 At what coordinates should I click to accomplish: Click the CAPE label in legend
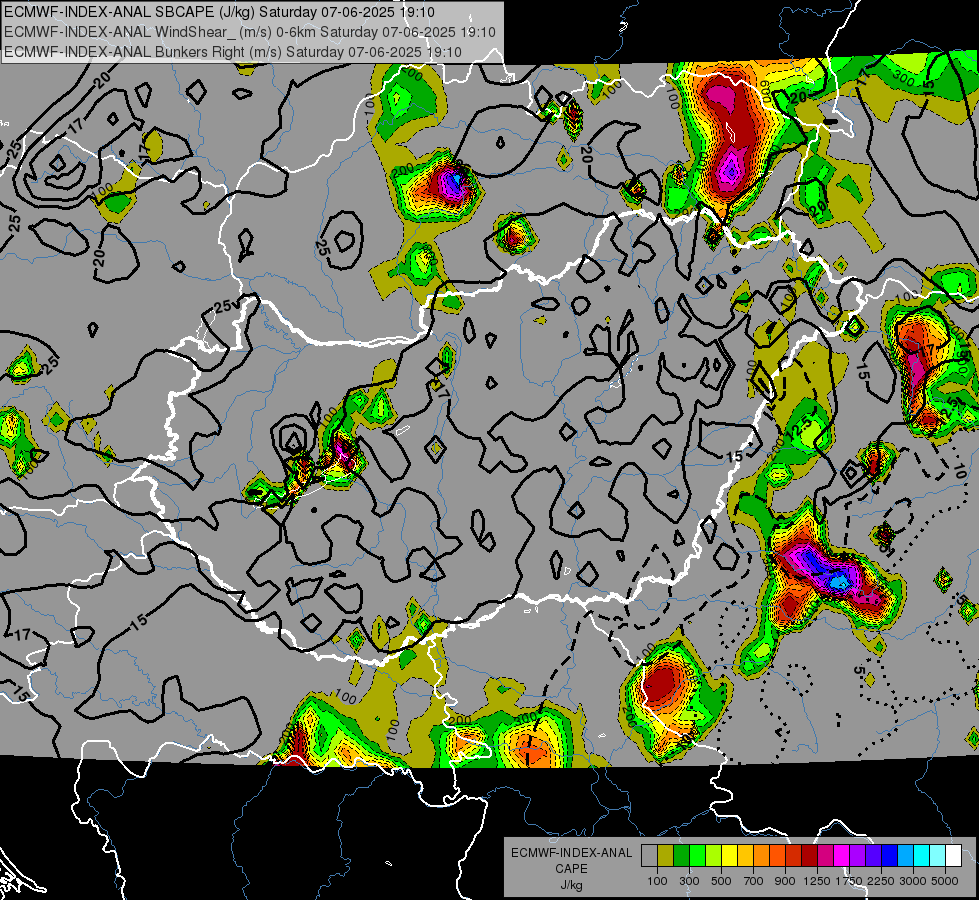(x=571, y=869)
